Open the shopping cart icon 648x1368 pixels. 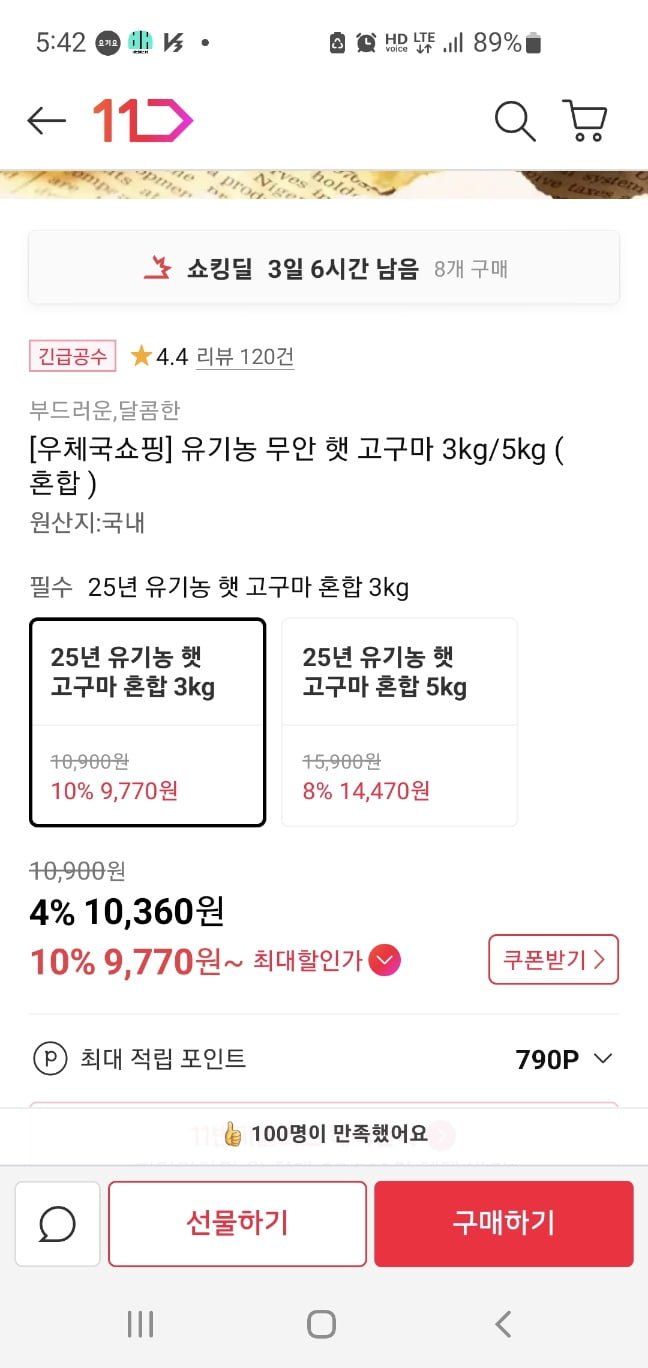coord(585,121)
